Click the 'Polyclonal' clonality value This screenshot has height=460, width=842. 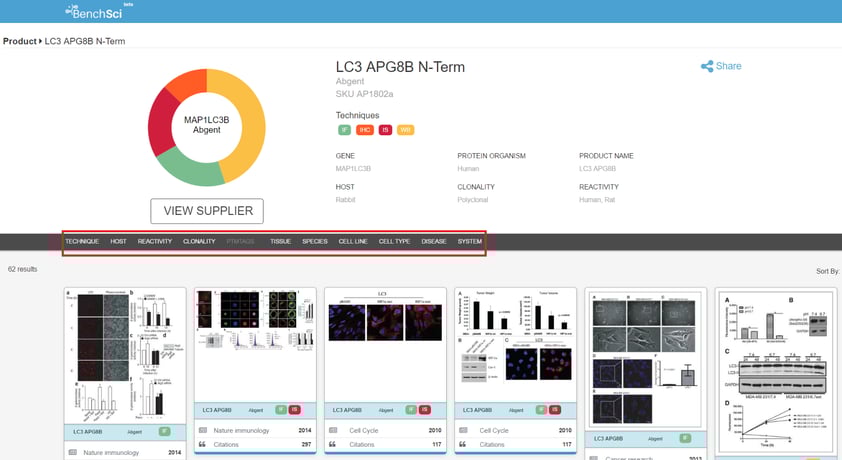point(473,200)
